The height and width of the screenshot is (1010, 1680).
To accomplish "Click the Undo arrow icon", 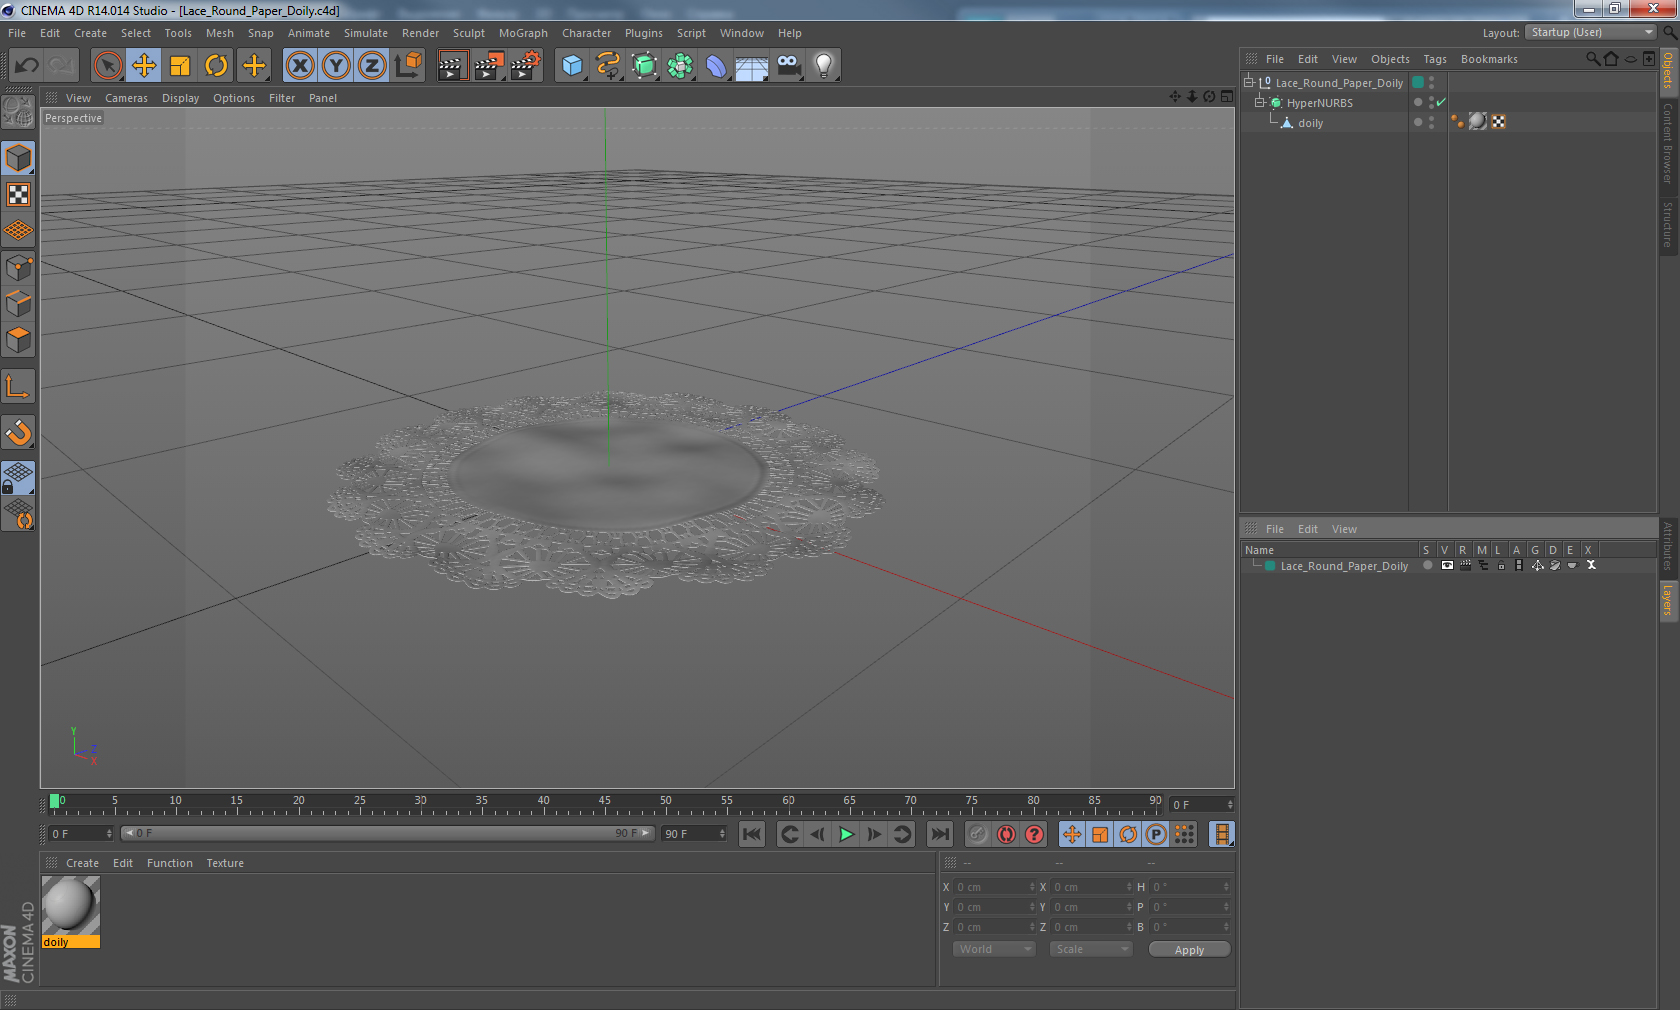I will pos(27,66).
